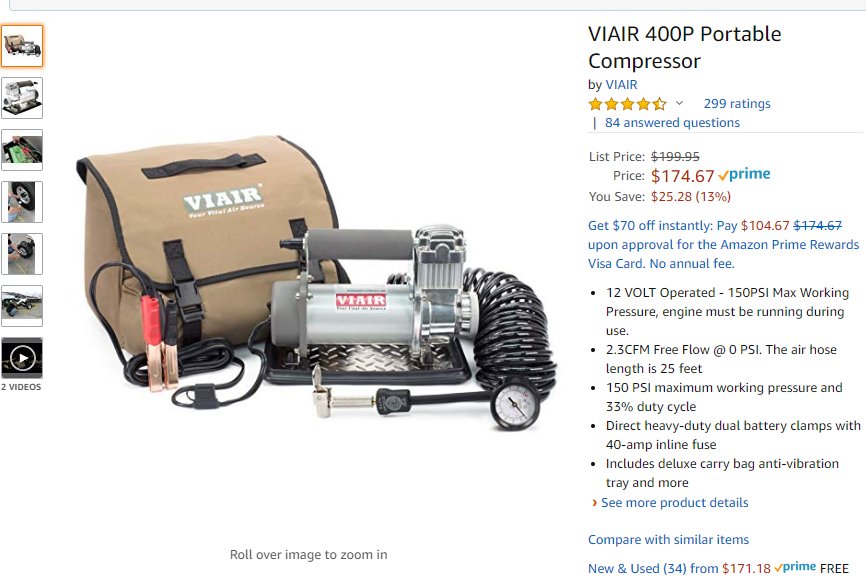Expand See more product details
866x579 pixels.
click(x=674, y=503)
